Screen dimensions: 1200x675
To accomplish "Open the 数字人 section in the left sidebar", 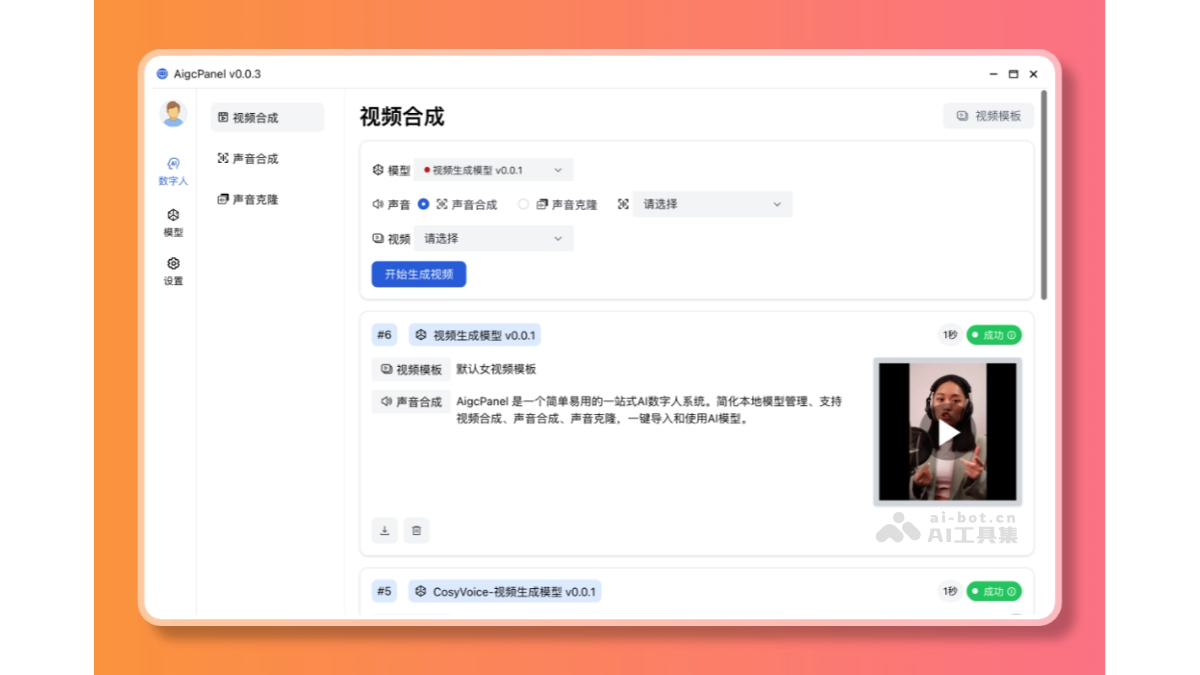I will tap(173, 172).
